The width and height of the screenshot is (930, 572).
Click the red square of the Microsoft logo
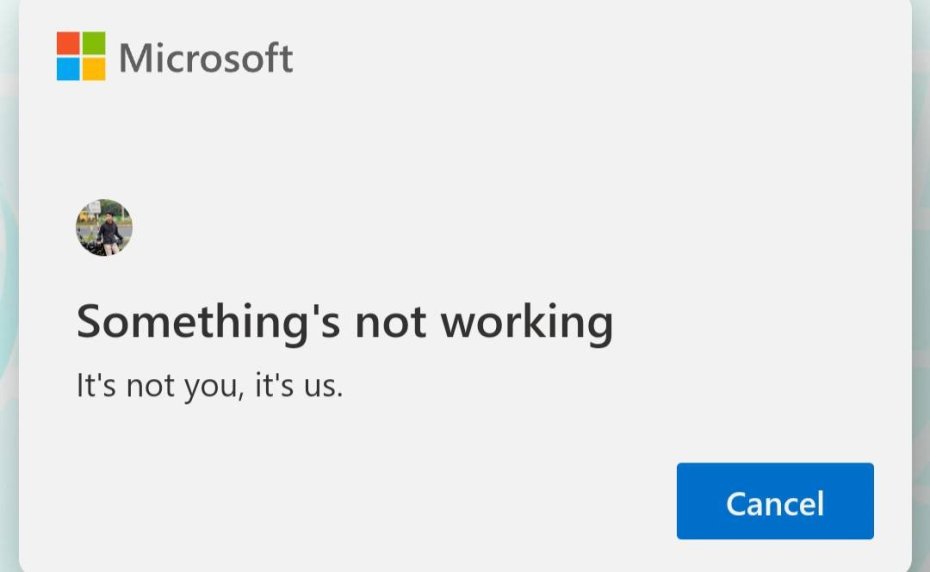[68, 43]
